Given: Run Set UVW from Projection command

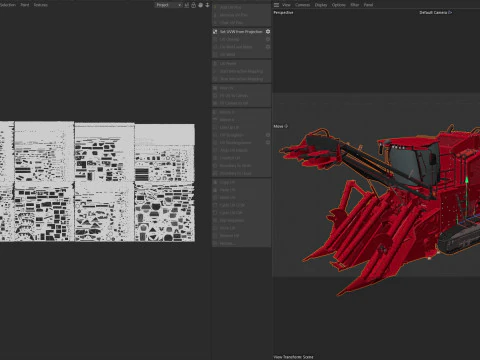Looking at the screenshot, I should 241,32.
